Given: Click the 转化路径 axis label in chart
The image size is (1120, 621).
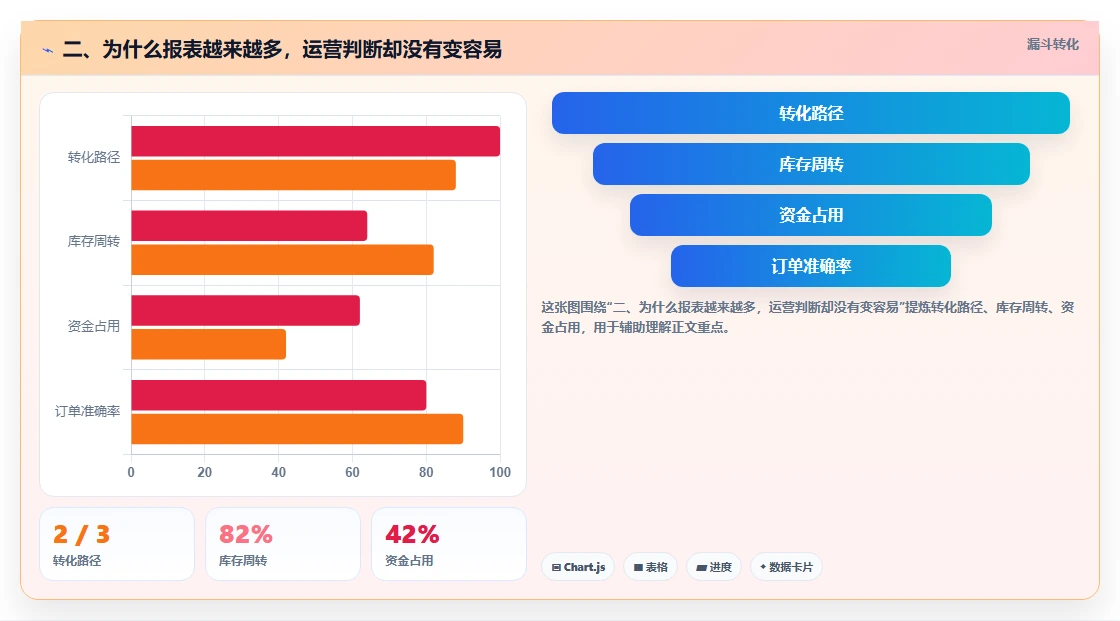Looking at the screenshot, I should point(94,157).
